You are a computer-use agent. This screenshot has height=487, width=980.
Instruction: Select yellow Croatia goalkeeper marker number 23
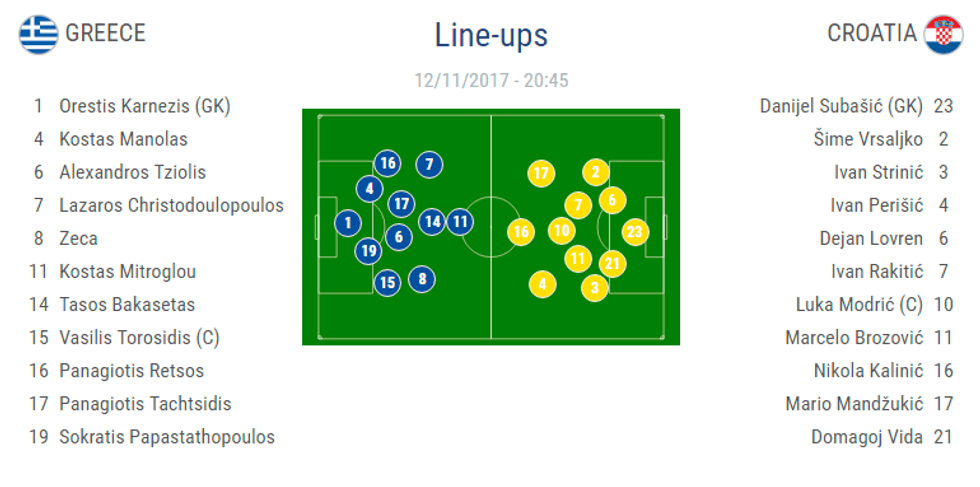point(635,232)
